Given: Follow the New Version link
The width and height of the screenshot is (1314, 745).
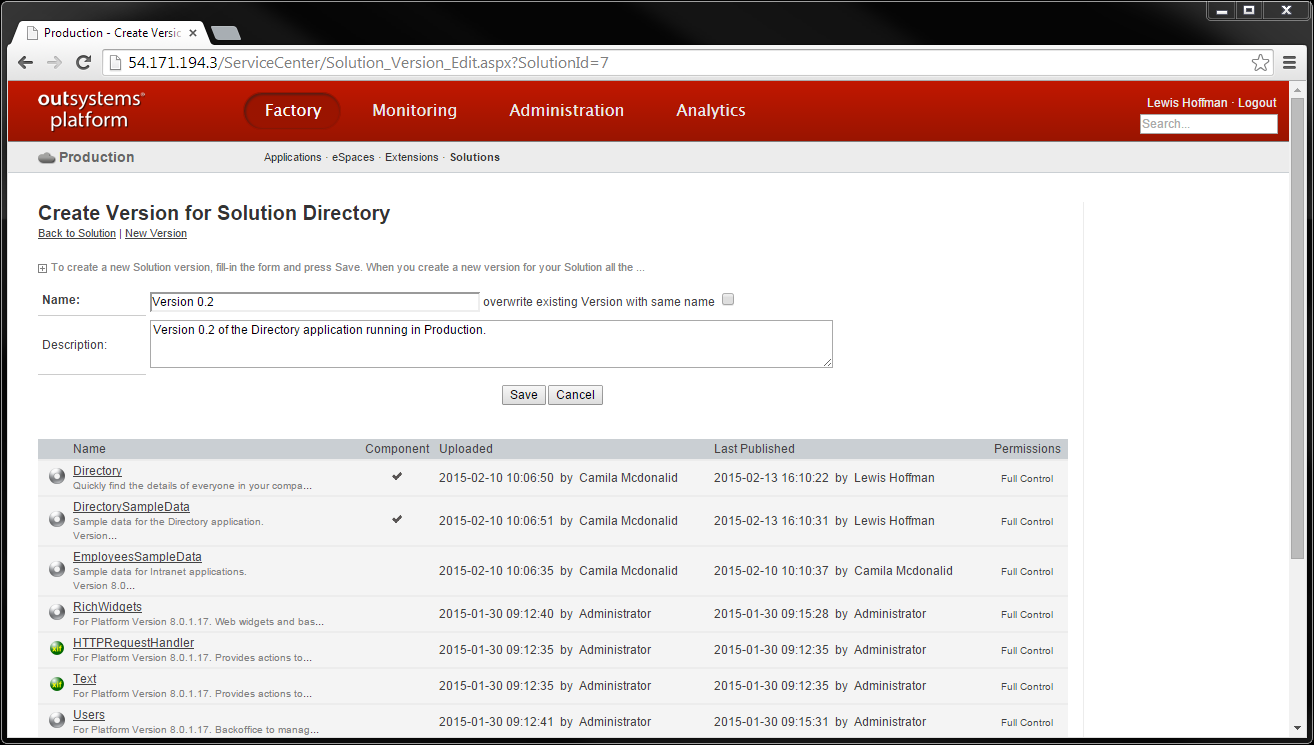Looking at the screenshot, I should (156, 233).
